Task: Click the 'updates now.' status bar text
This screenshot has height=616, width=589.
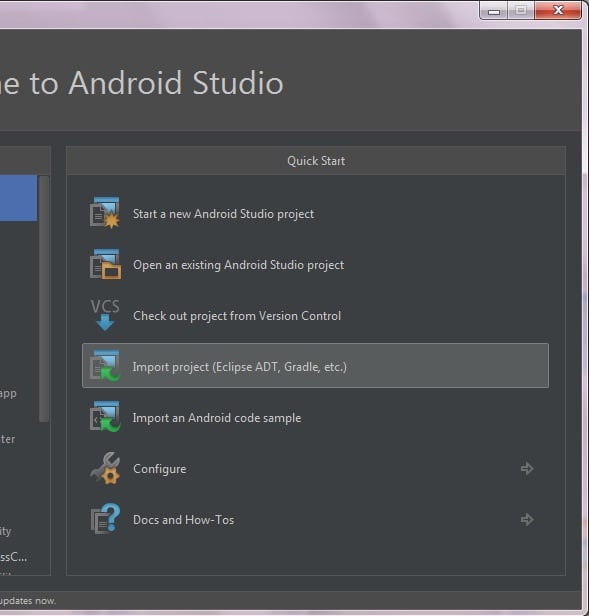Action: [x=28, y=601]
